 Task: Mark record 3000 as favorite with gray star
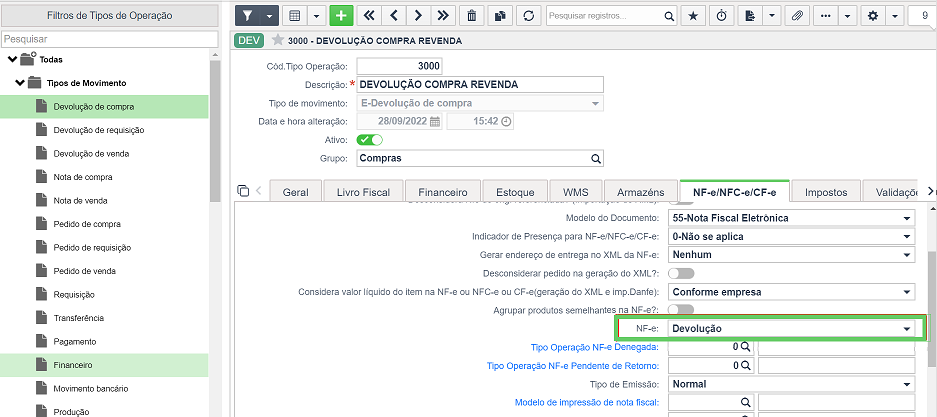coord(277,40)
